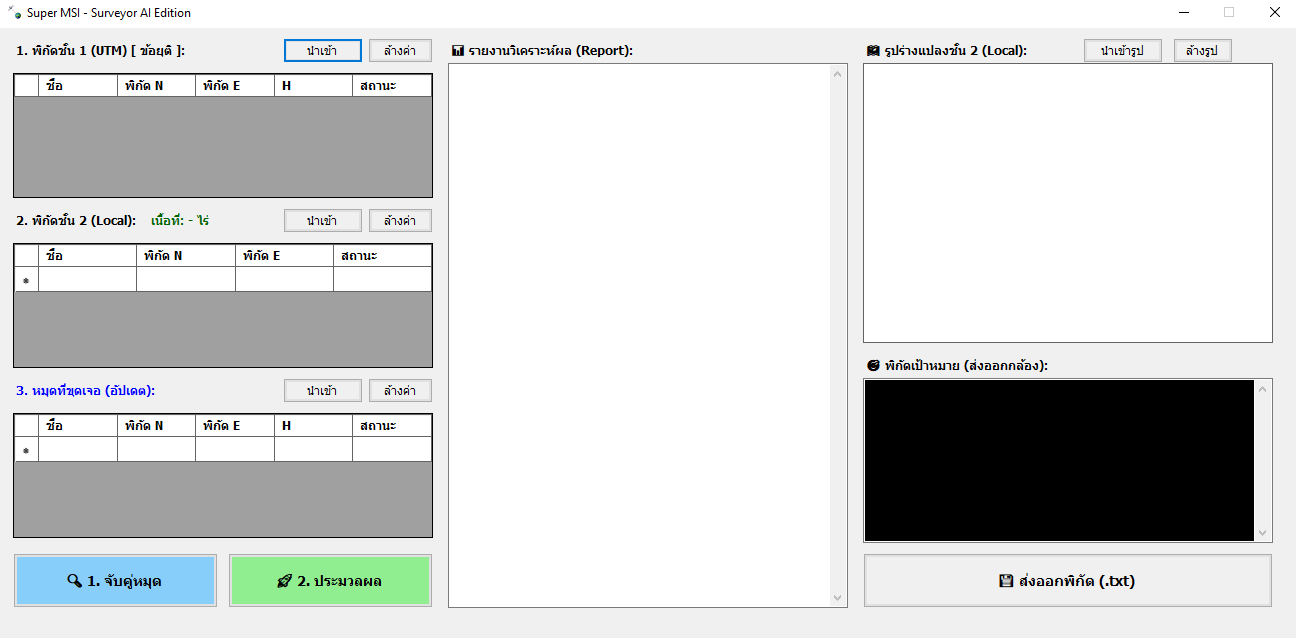Viewport: 1296px width, 638px height.
Task: Click the นำเข้า button for section 1 (UTM)
Action: tap(322, 50)
